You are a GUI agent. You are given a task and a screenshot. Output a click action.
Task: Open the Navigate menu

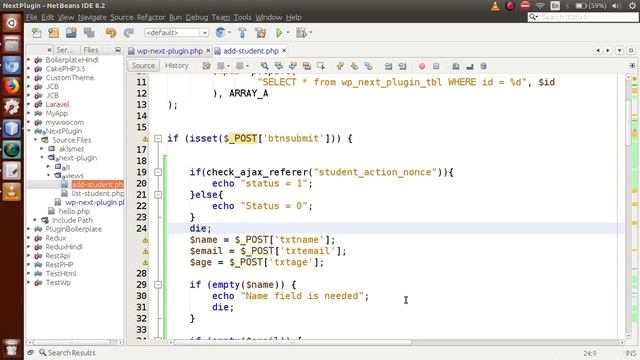(x=92, y=17)
